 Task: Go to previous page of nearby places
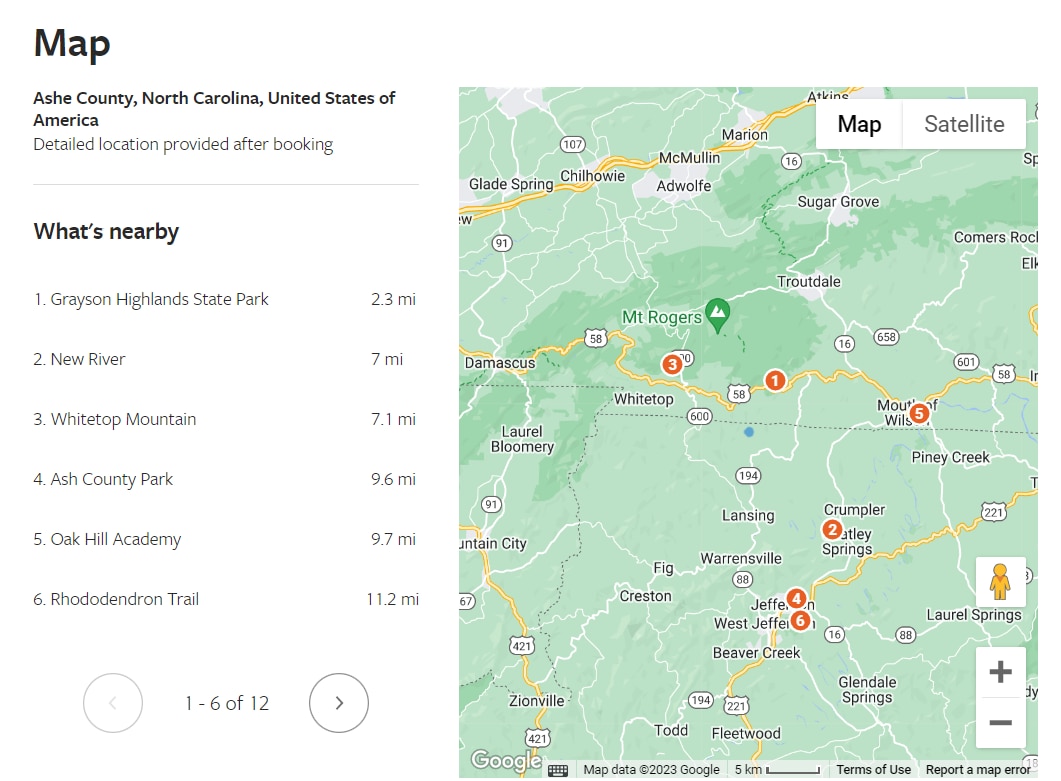coord(113,703)
